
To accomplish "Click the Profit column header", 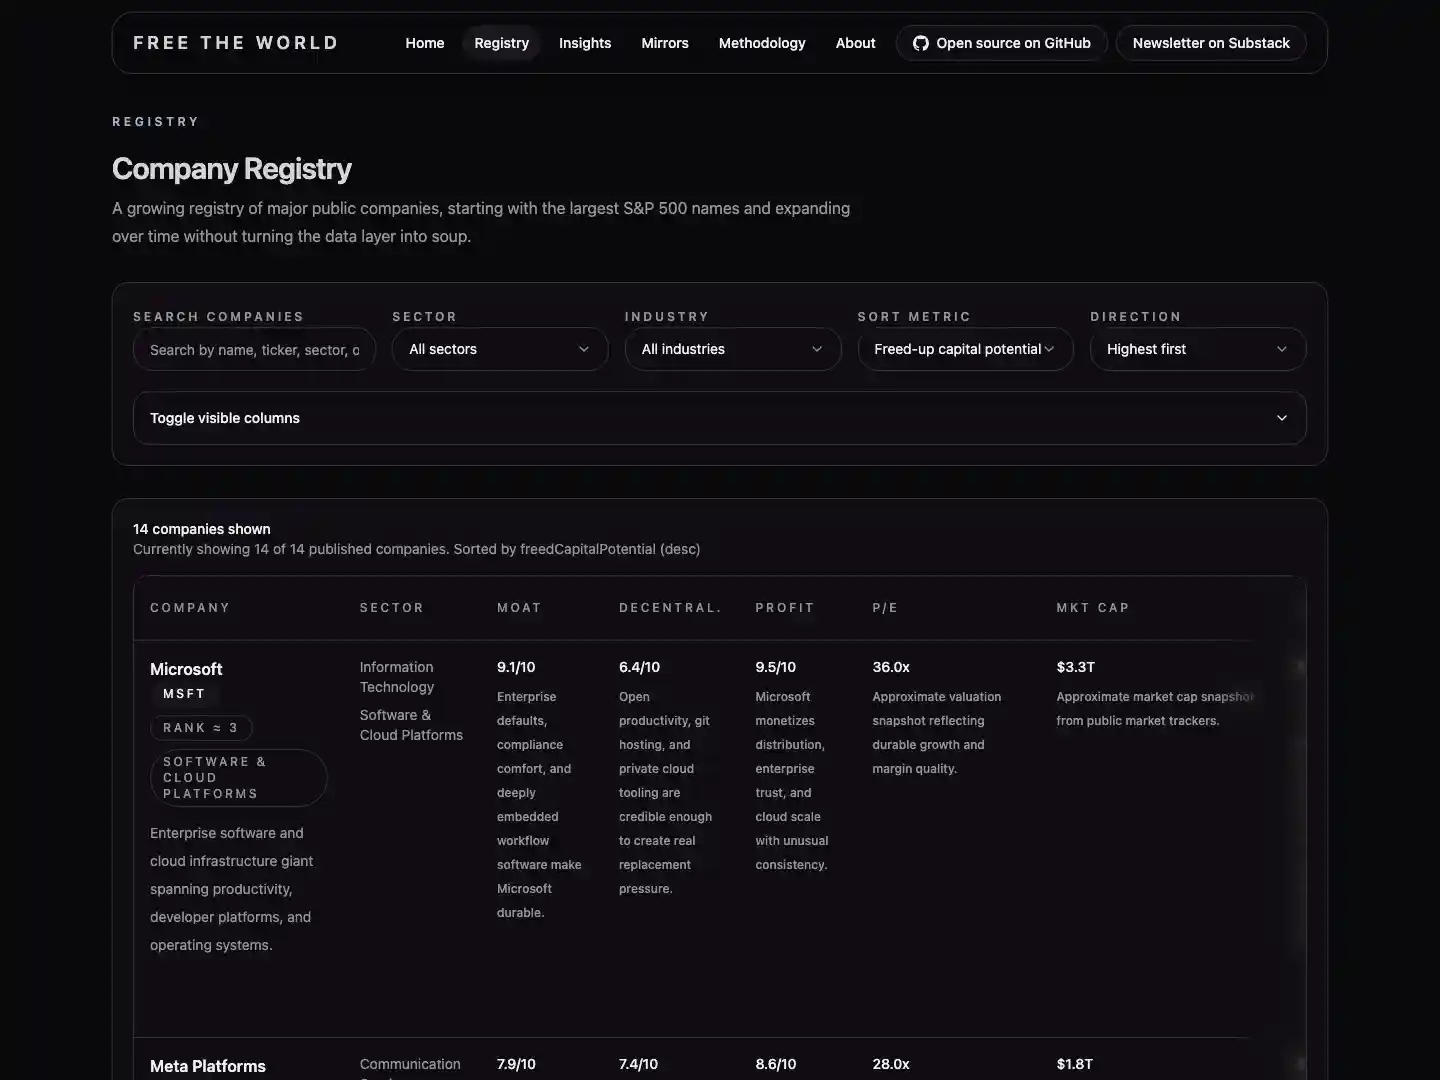I will pos(785,608).
